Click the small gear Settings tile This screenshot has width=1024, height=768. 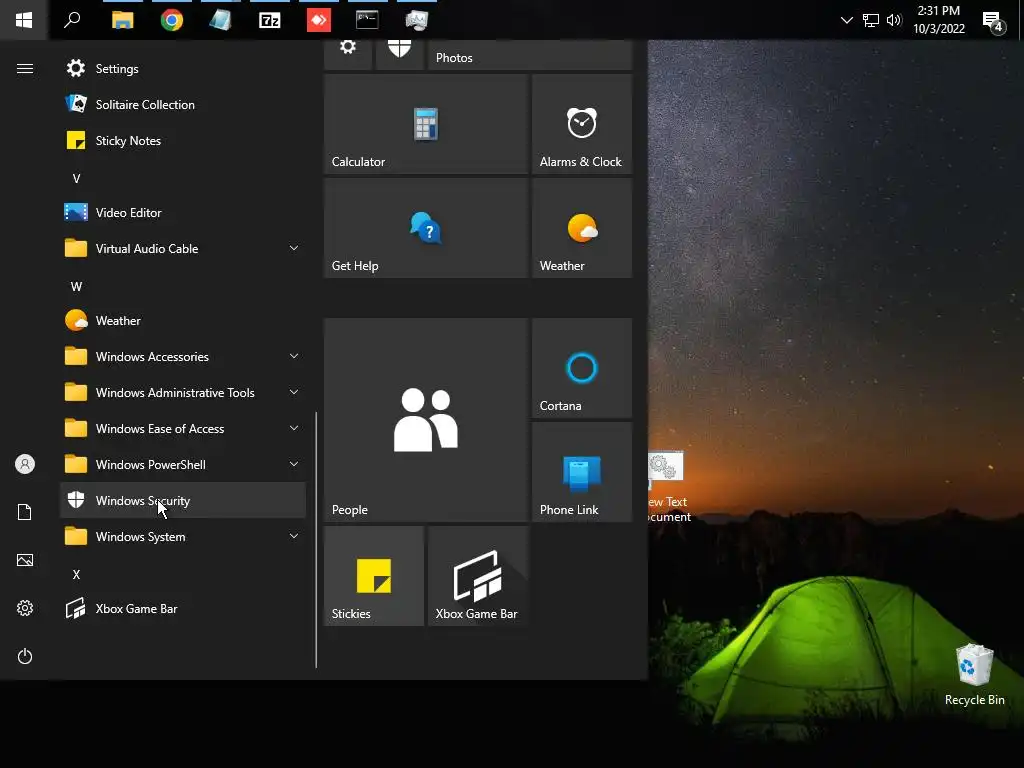(x=347, y=54)
